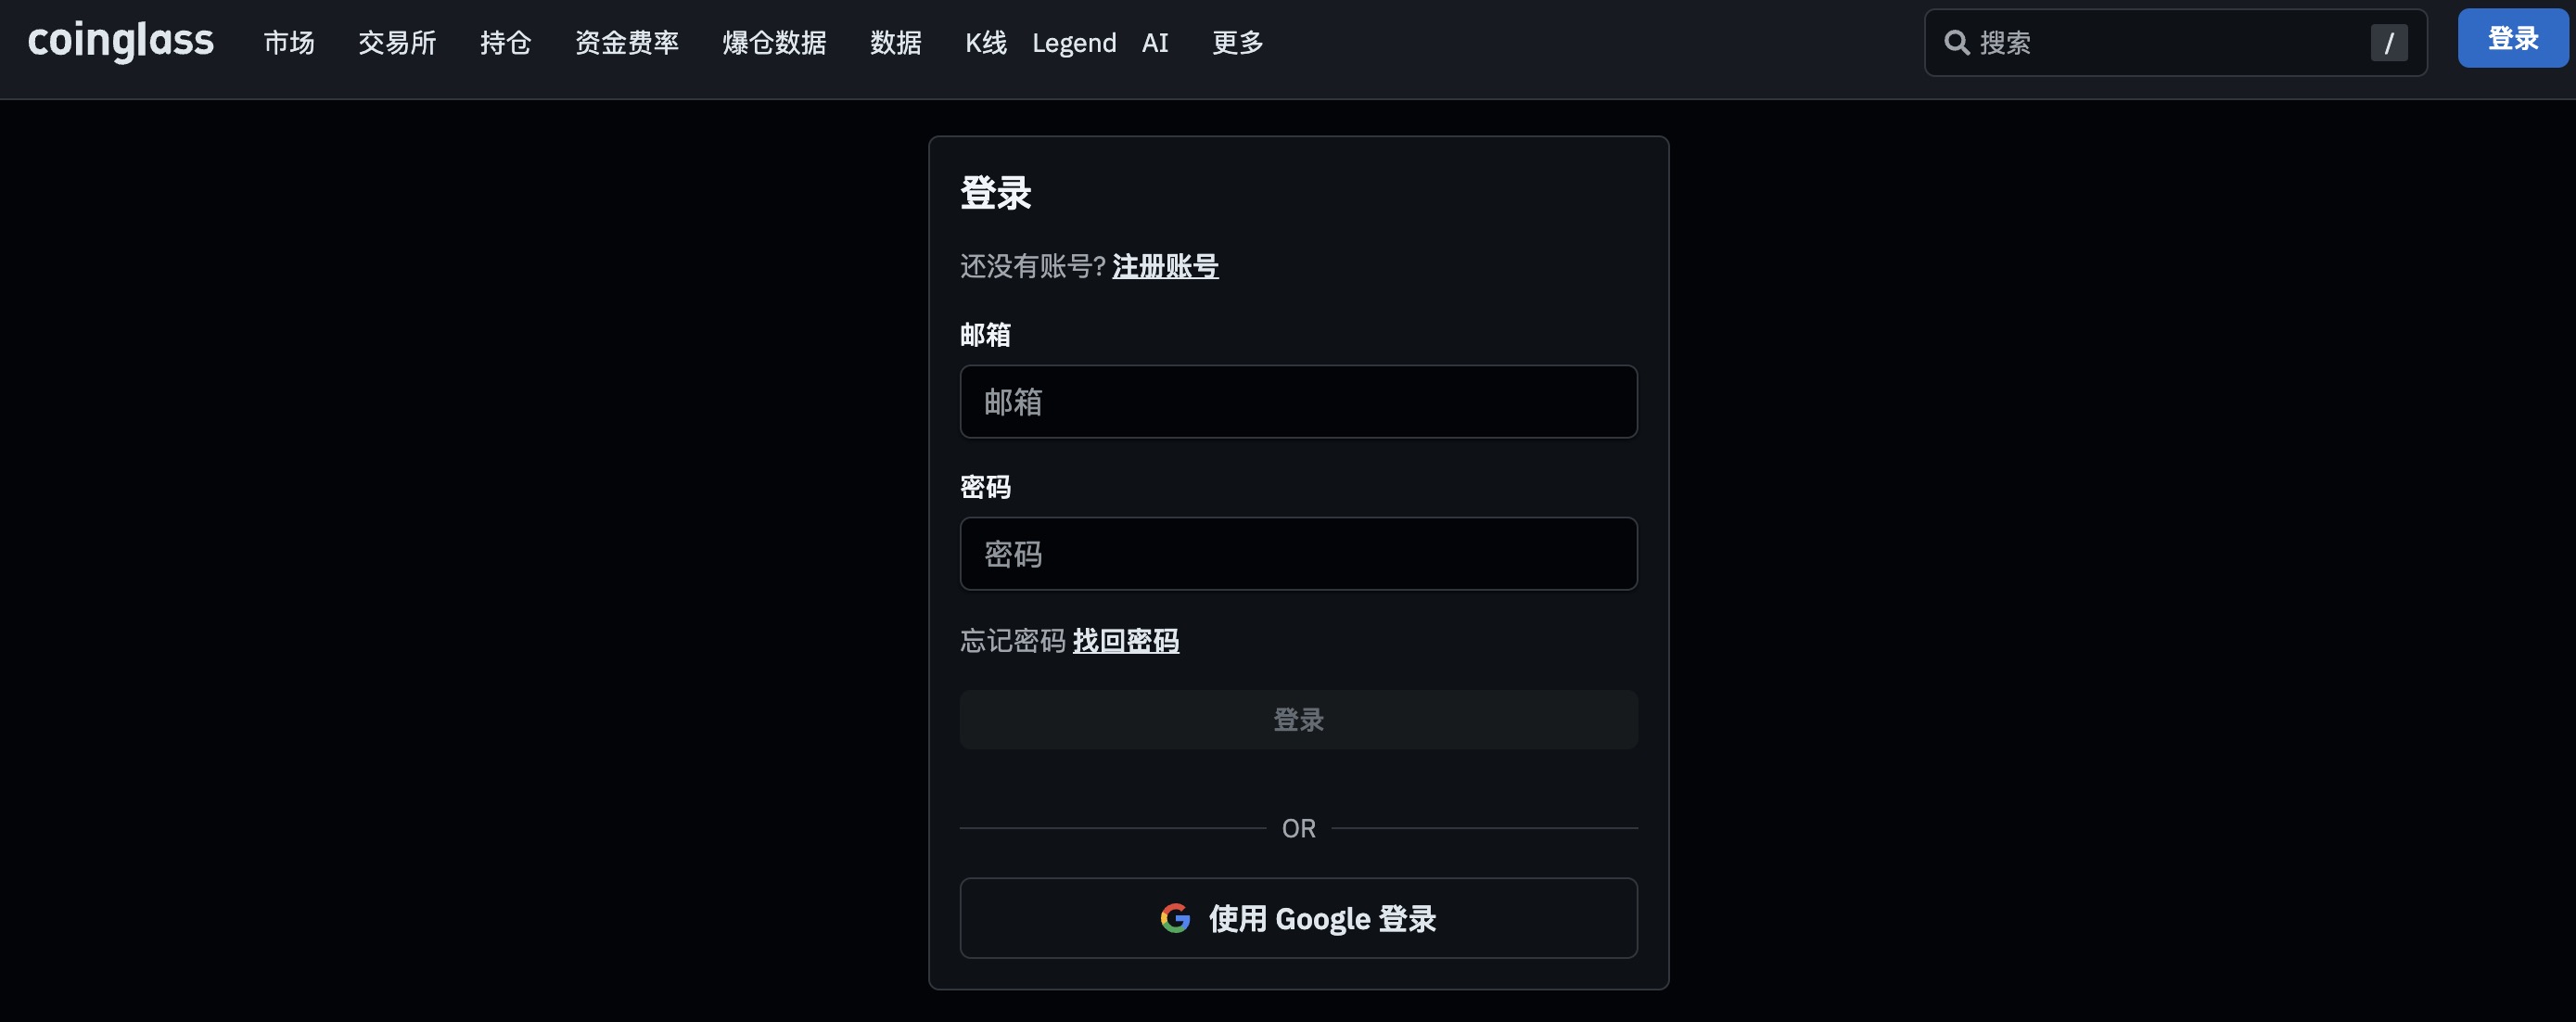Sign in with 使用 Google 登录 button
Screen dimensions: 2576x1022
pyautogui.click(x=1298, y=918)
